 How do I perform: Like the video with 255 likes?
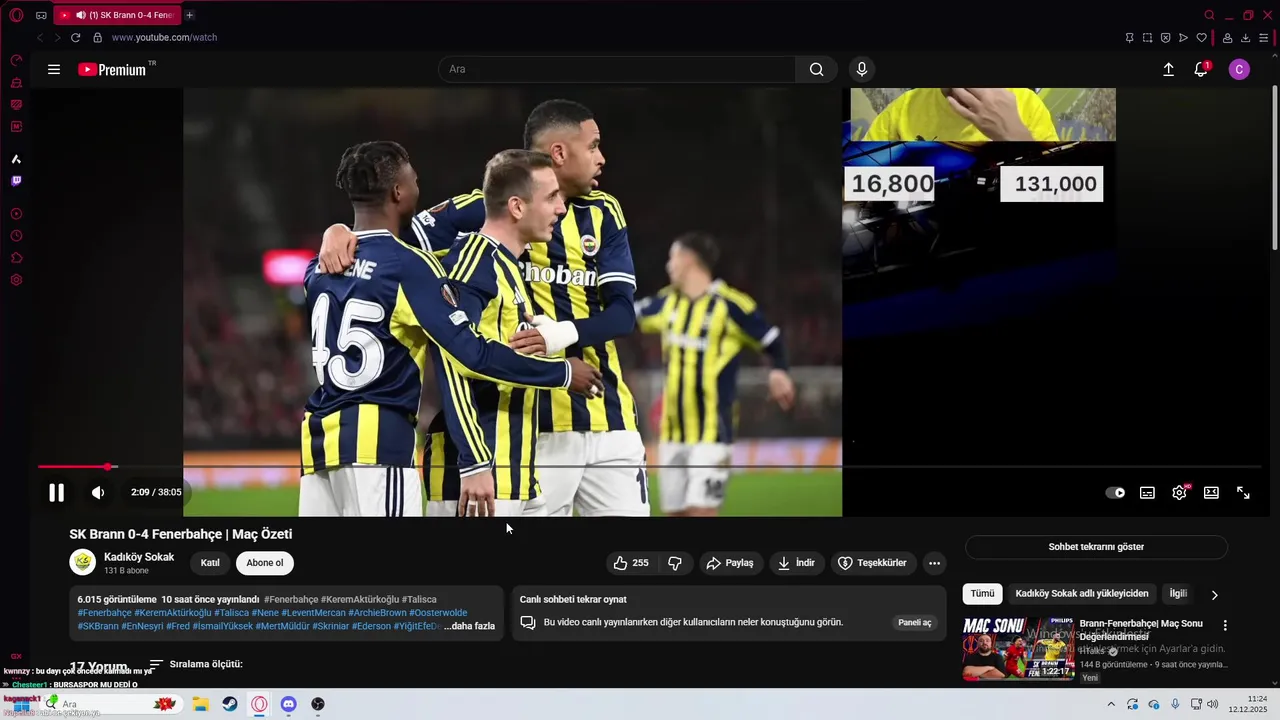coord(631,563)
